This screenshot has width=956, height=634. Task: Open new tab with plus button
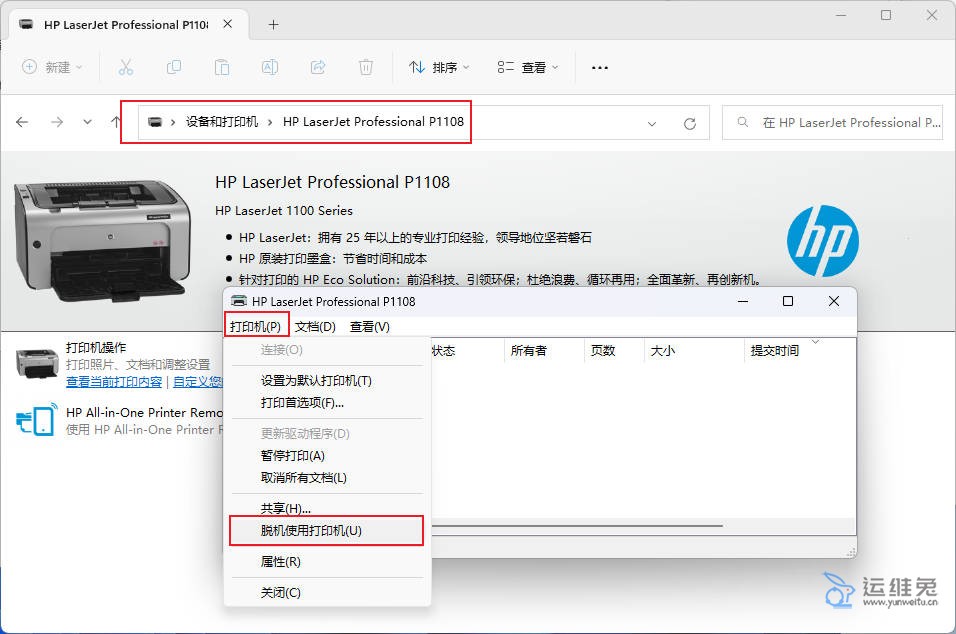[273, 25]
